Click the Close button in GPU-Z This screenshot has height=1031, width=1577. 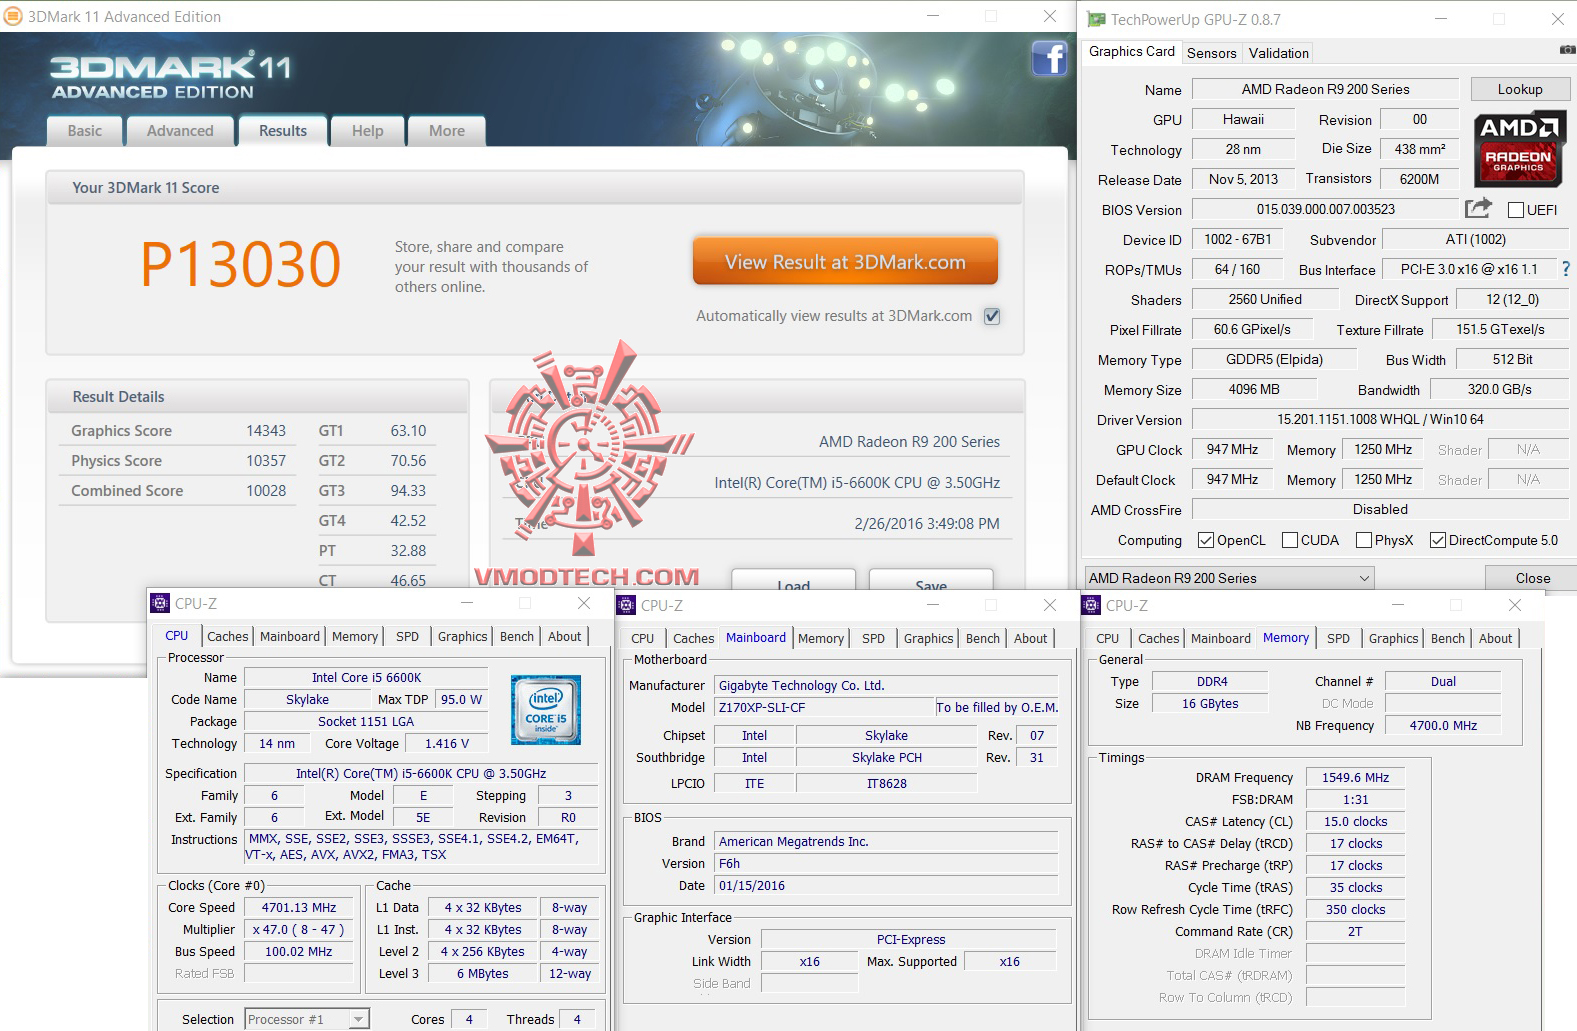click(1532, 578)
